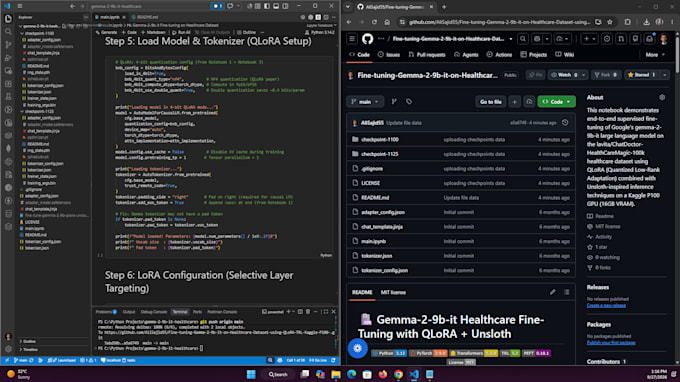Maximize the terminal panel size toggle
Viewport: 680px width, 382px height.
[326, 312]
